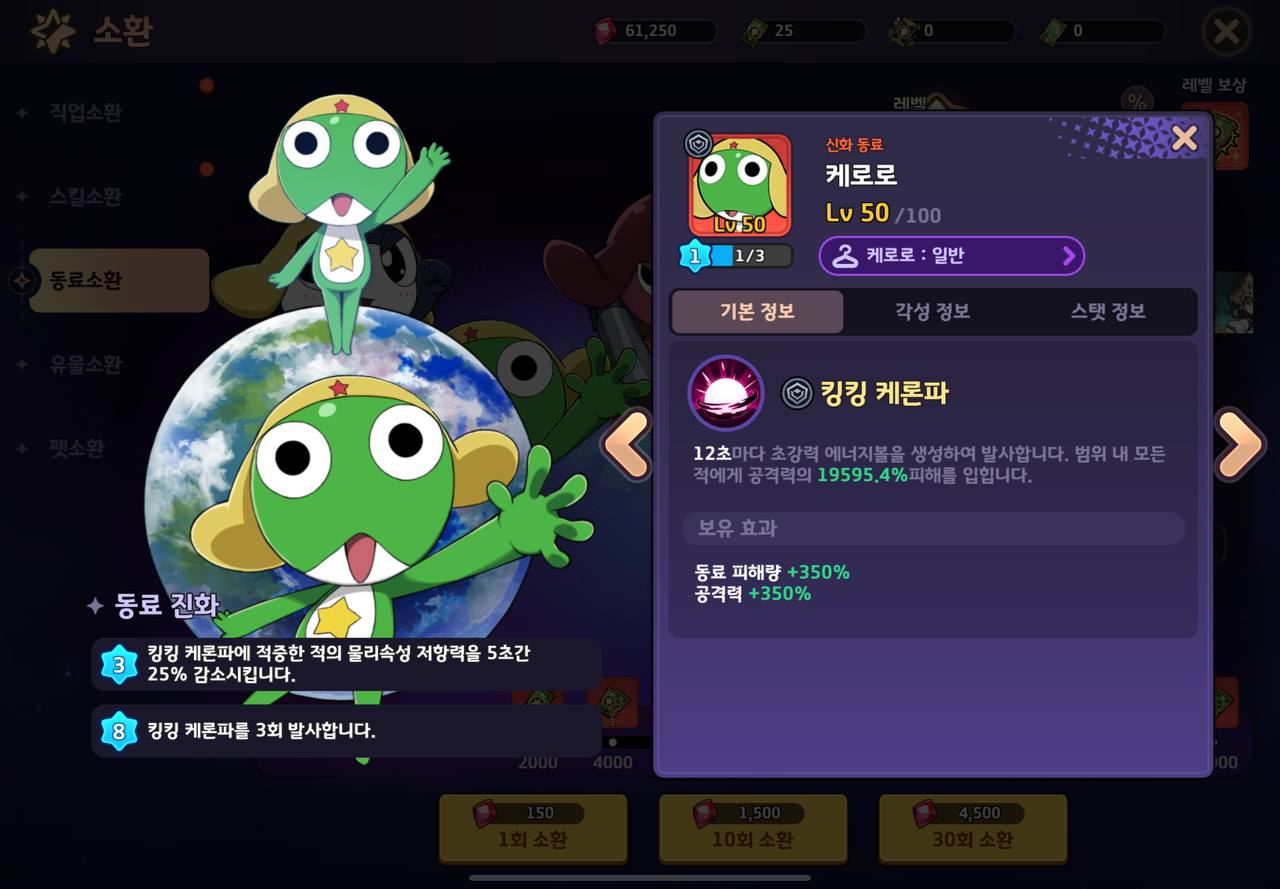Switch to the 스탯 정보 tab
1280x889 pixels.
(x=1108, y=311)
